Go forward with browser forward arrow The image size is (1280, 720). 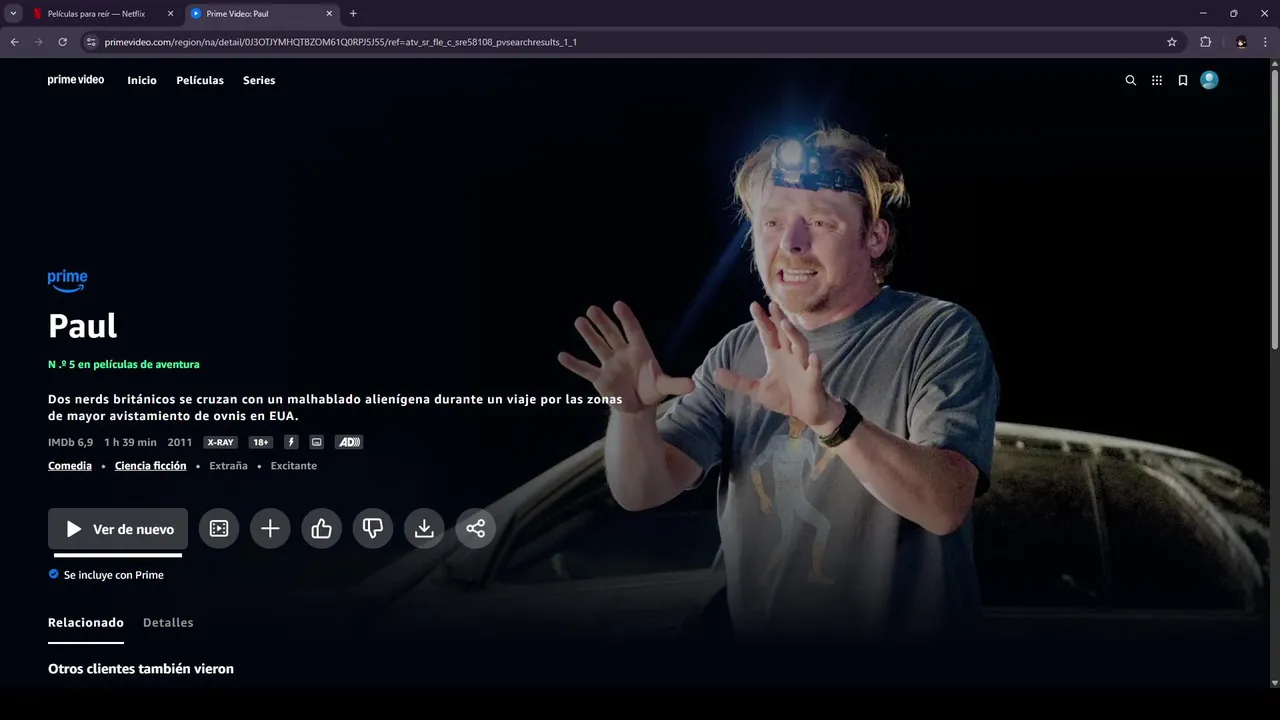click(38, 42)
